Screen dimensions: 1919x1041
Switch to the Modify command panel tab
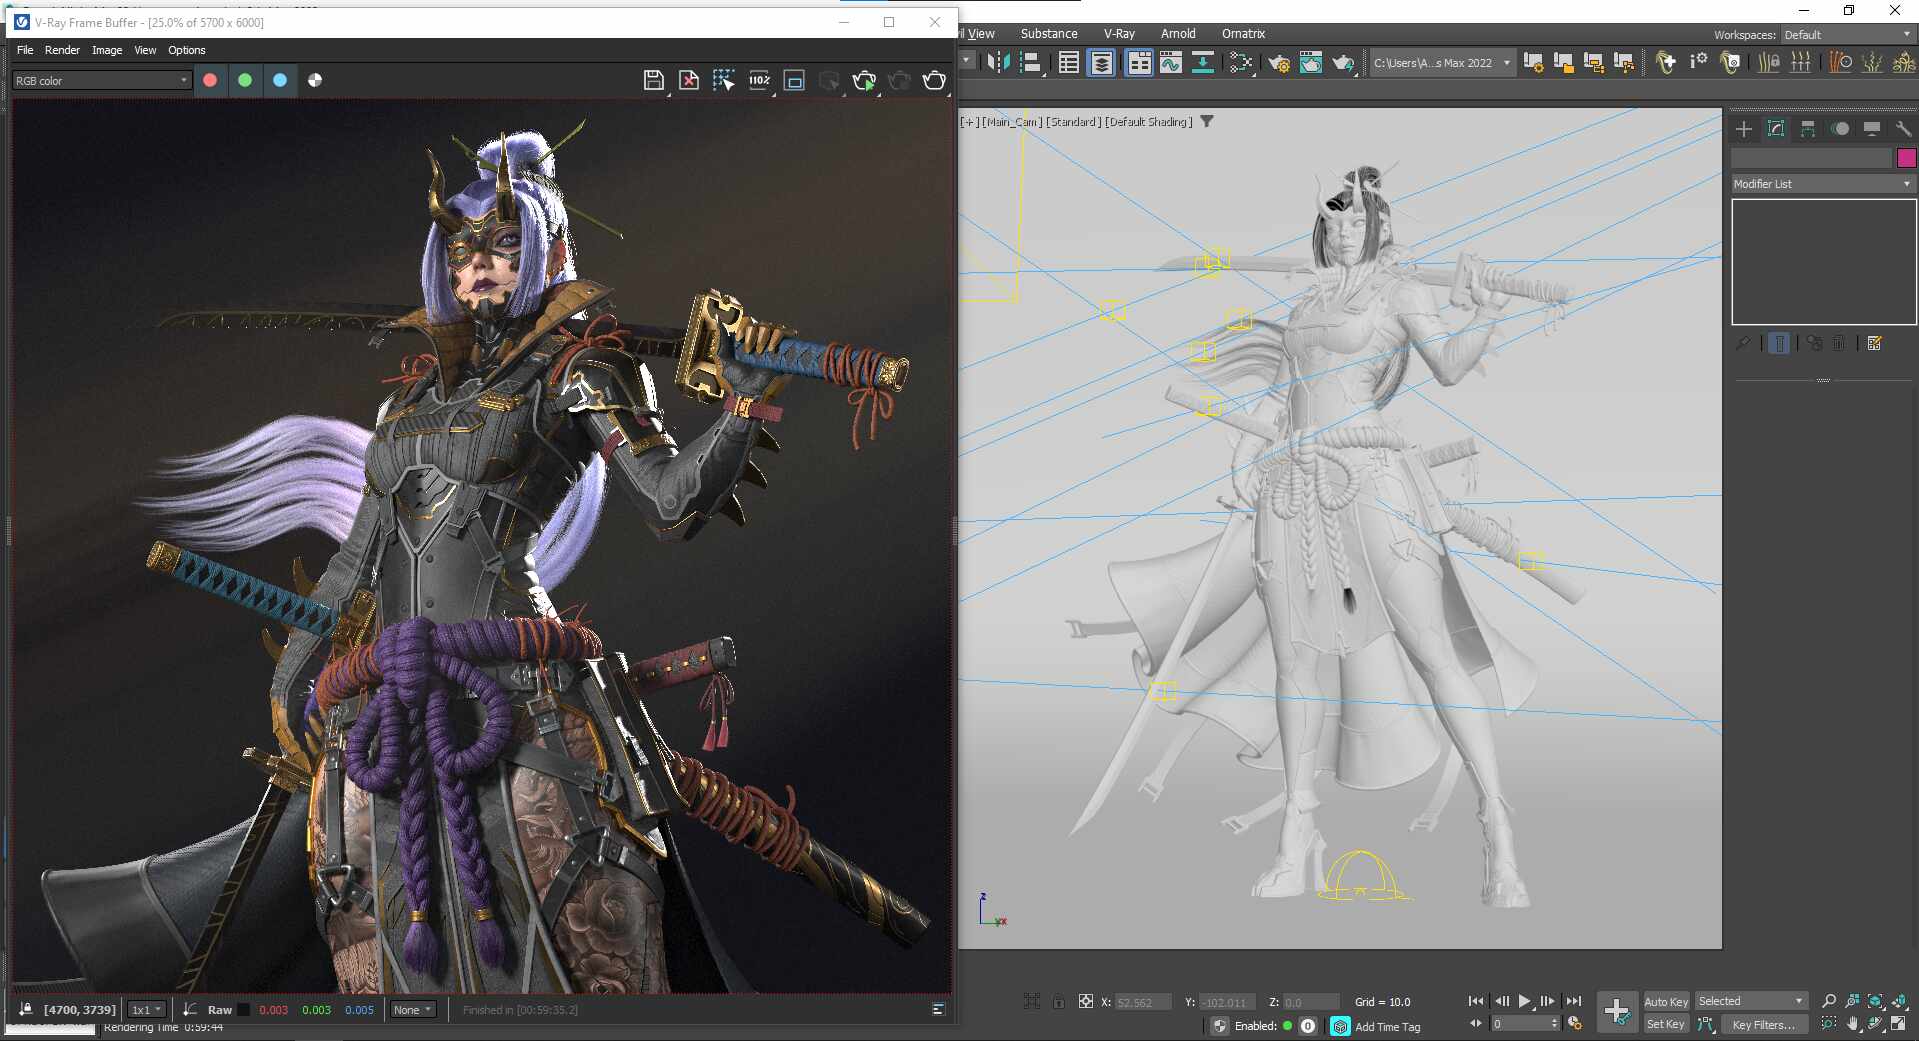1776,129
